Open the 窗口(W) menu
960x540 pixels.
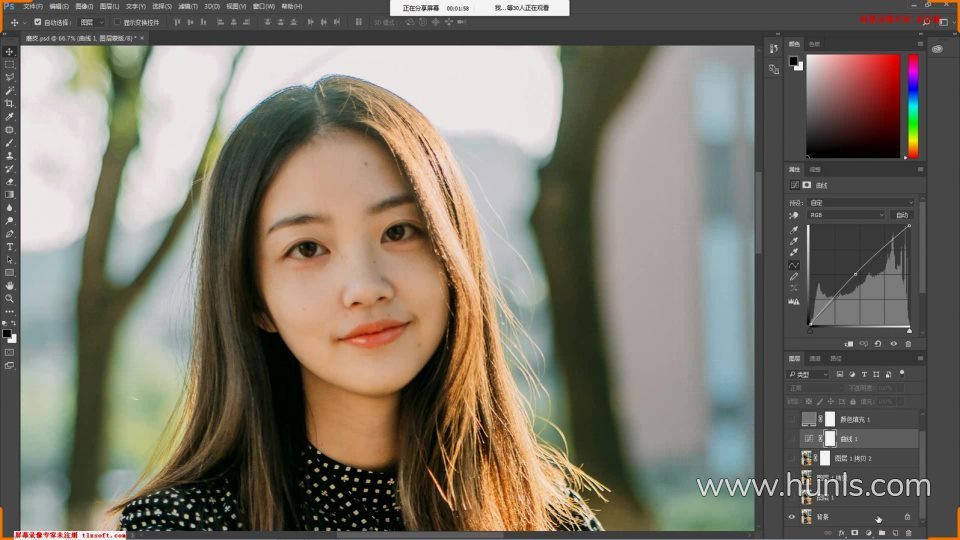[264, 6]
